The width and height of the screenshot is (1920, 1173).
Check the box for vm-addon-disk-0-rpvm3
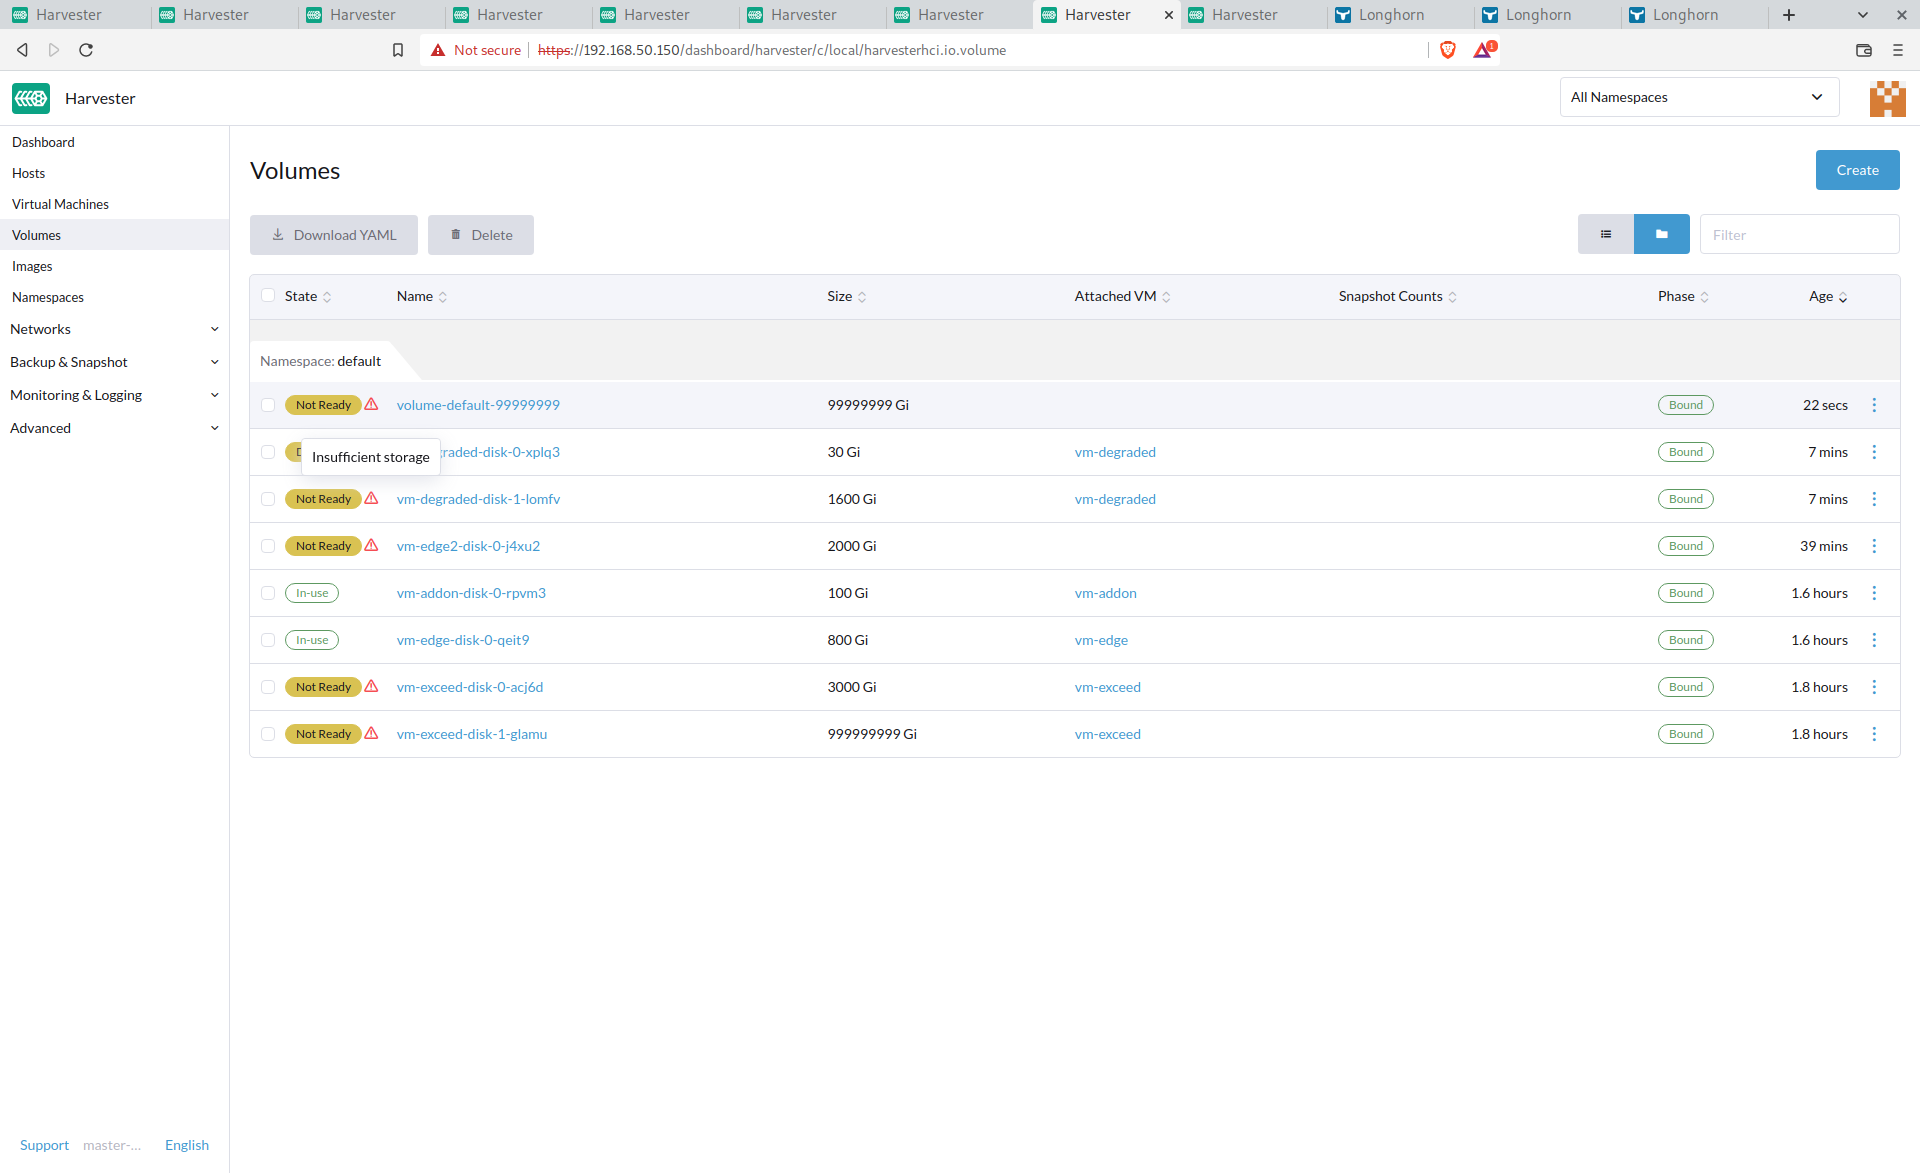(268, 593)
